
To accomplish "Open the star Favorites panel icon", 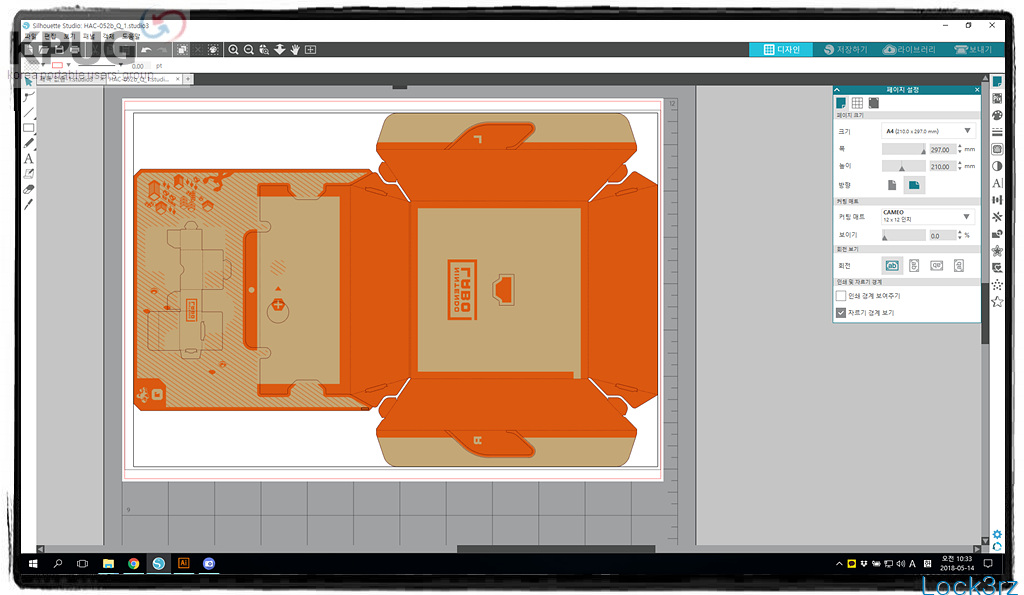I will tap(997, 302).
